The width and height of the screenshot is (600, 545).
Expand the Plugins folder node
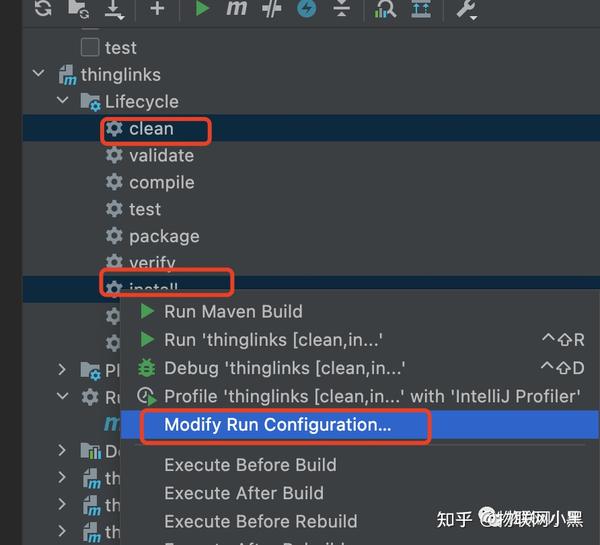(62, 369)
